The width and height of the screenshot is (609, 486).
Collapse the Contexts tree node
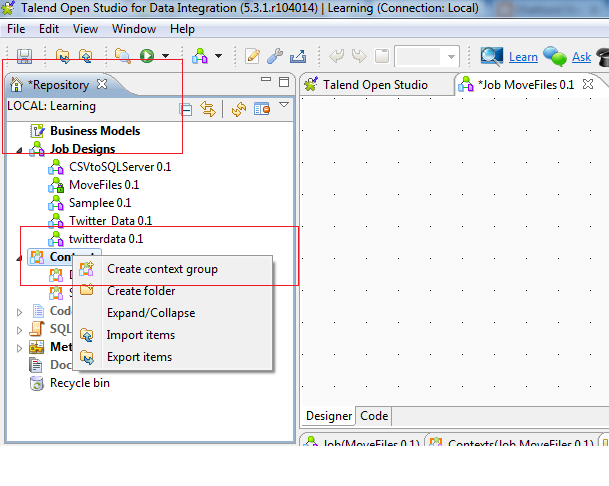click(x=19, y=258)
